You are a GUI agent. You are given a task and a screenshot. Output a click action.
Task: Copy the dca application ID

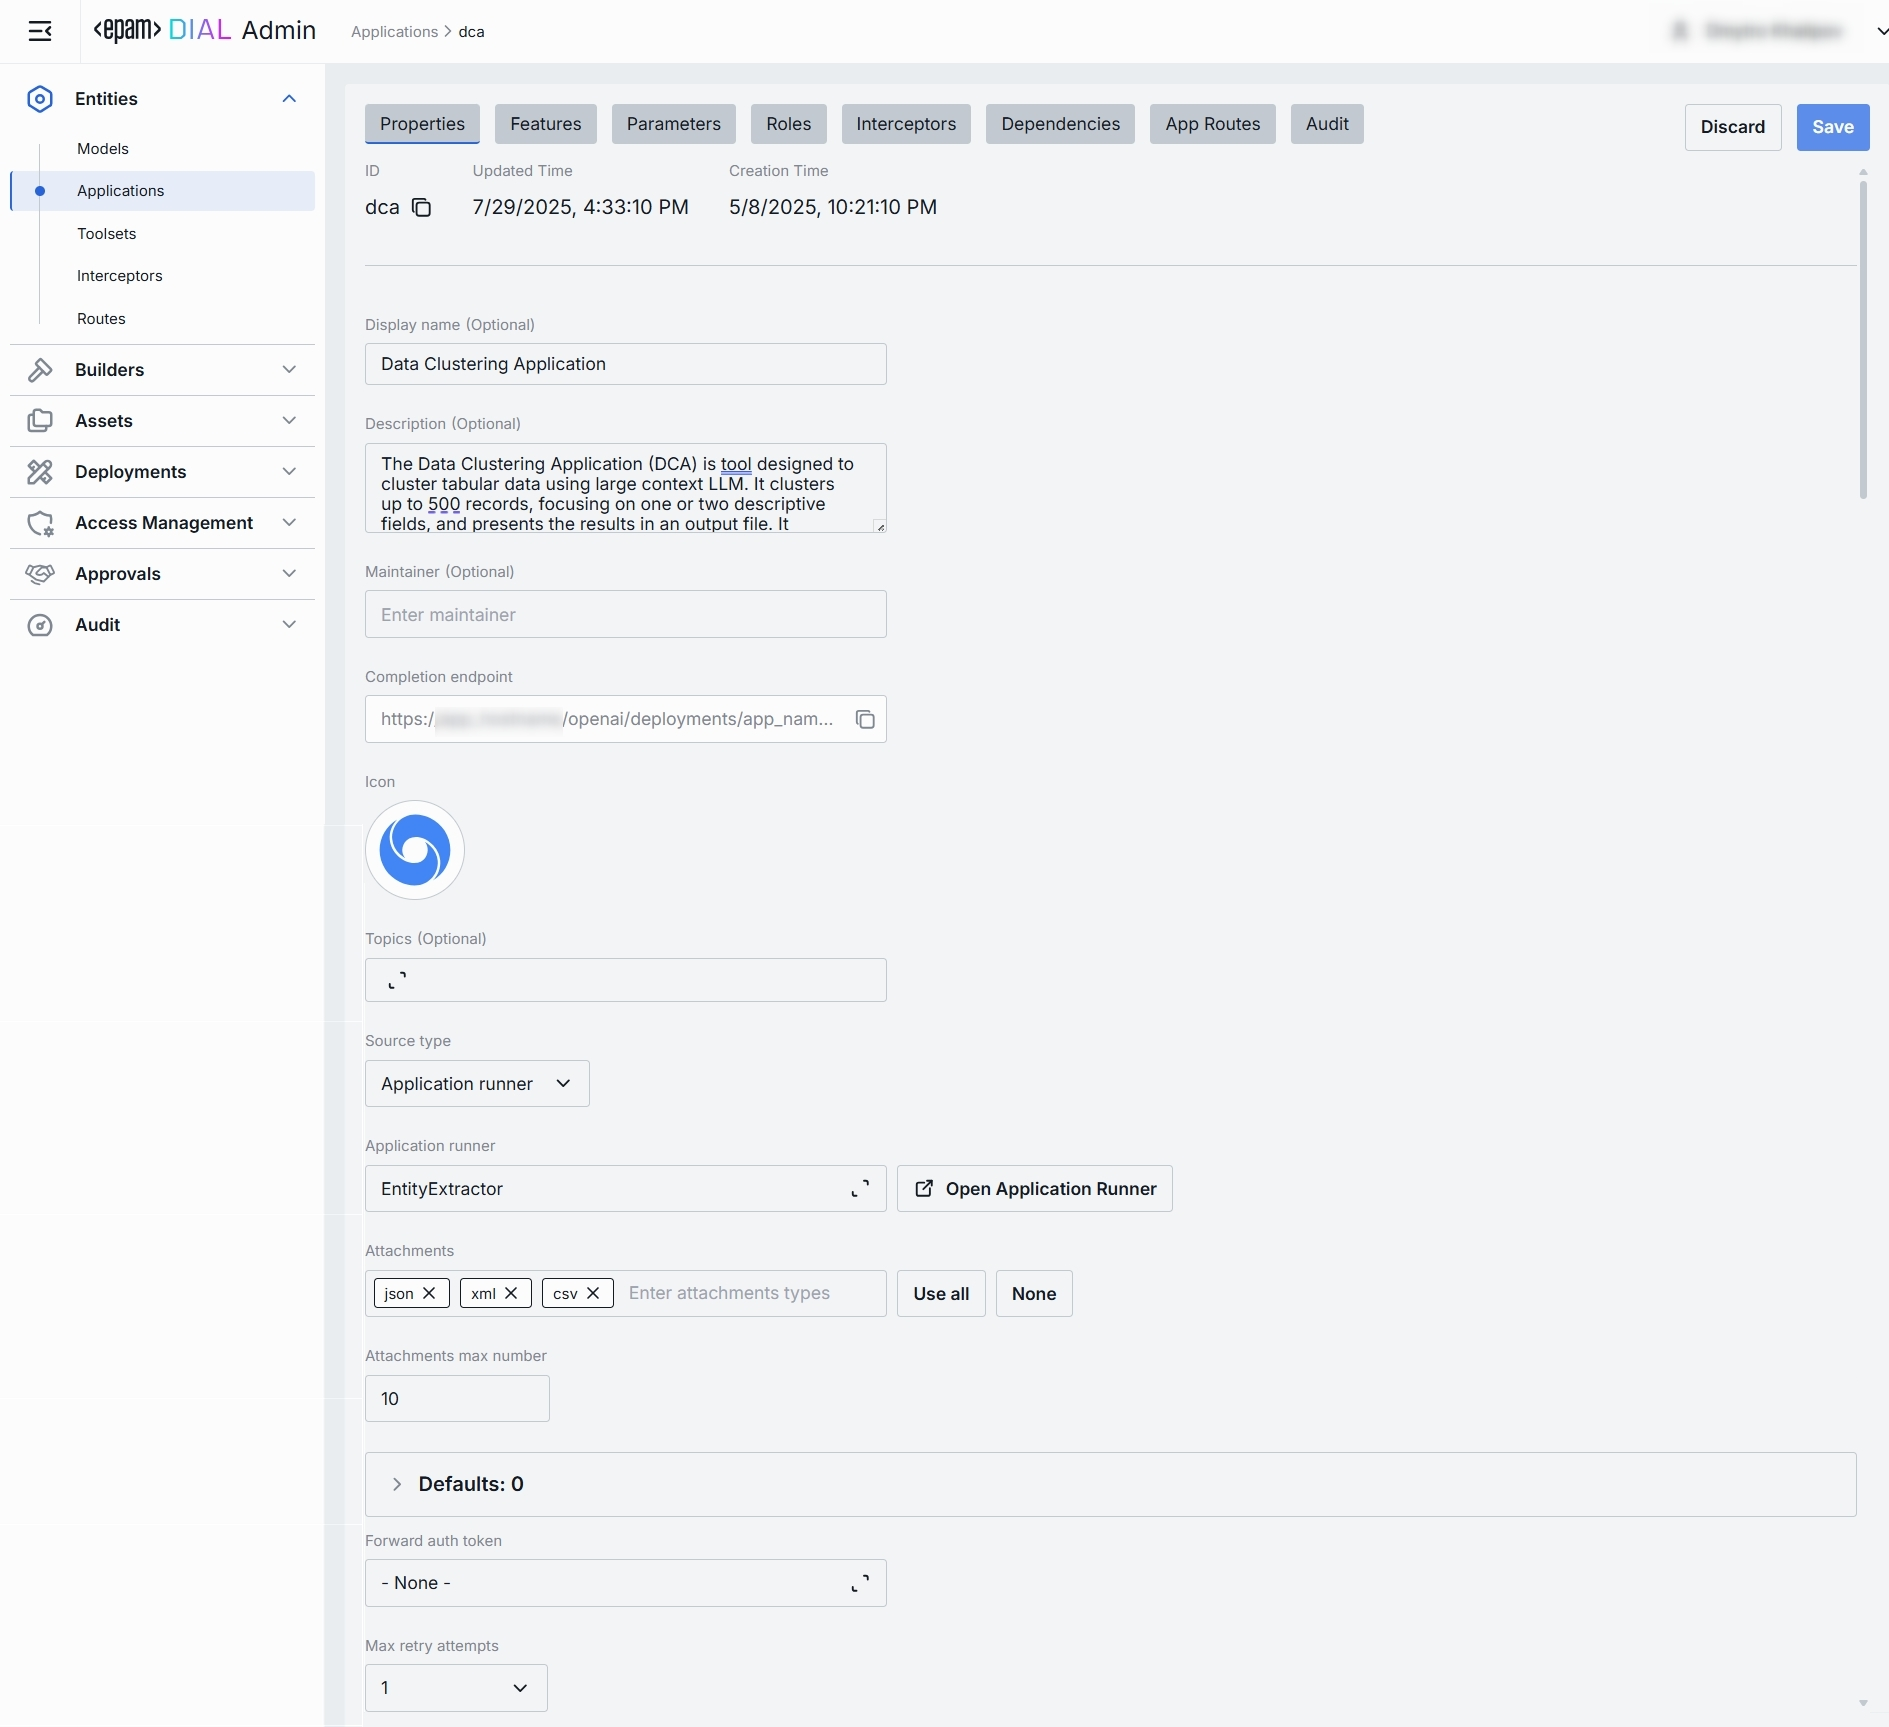pyautogui.click(x=422, y=207)
